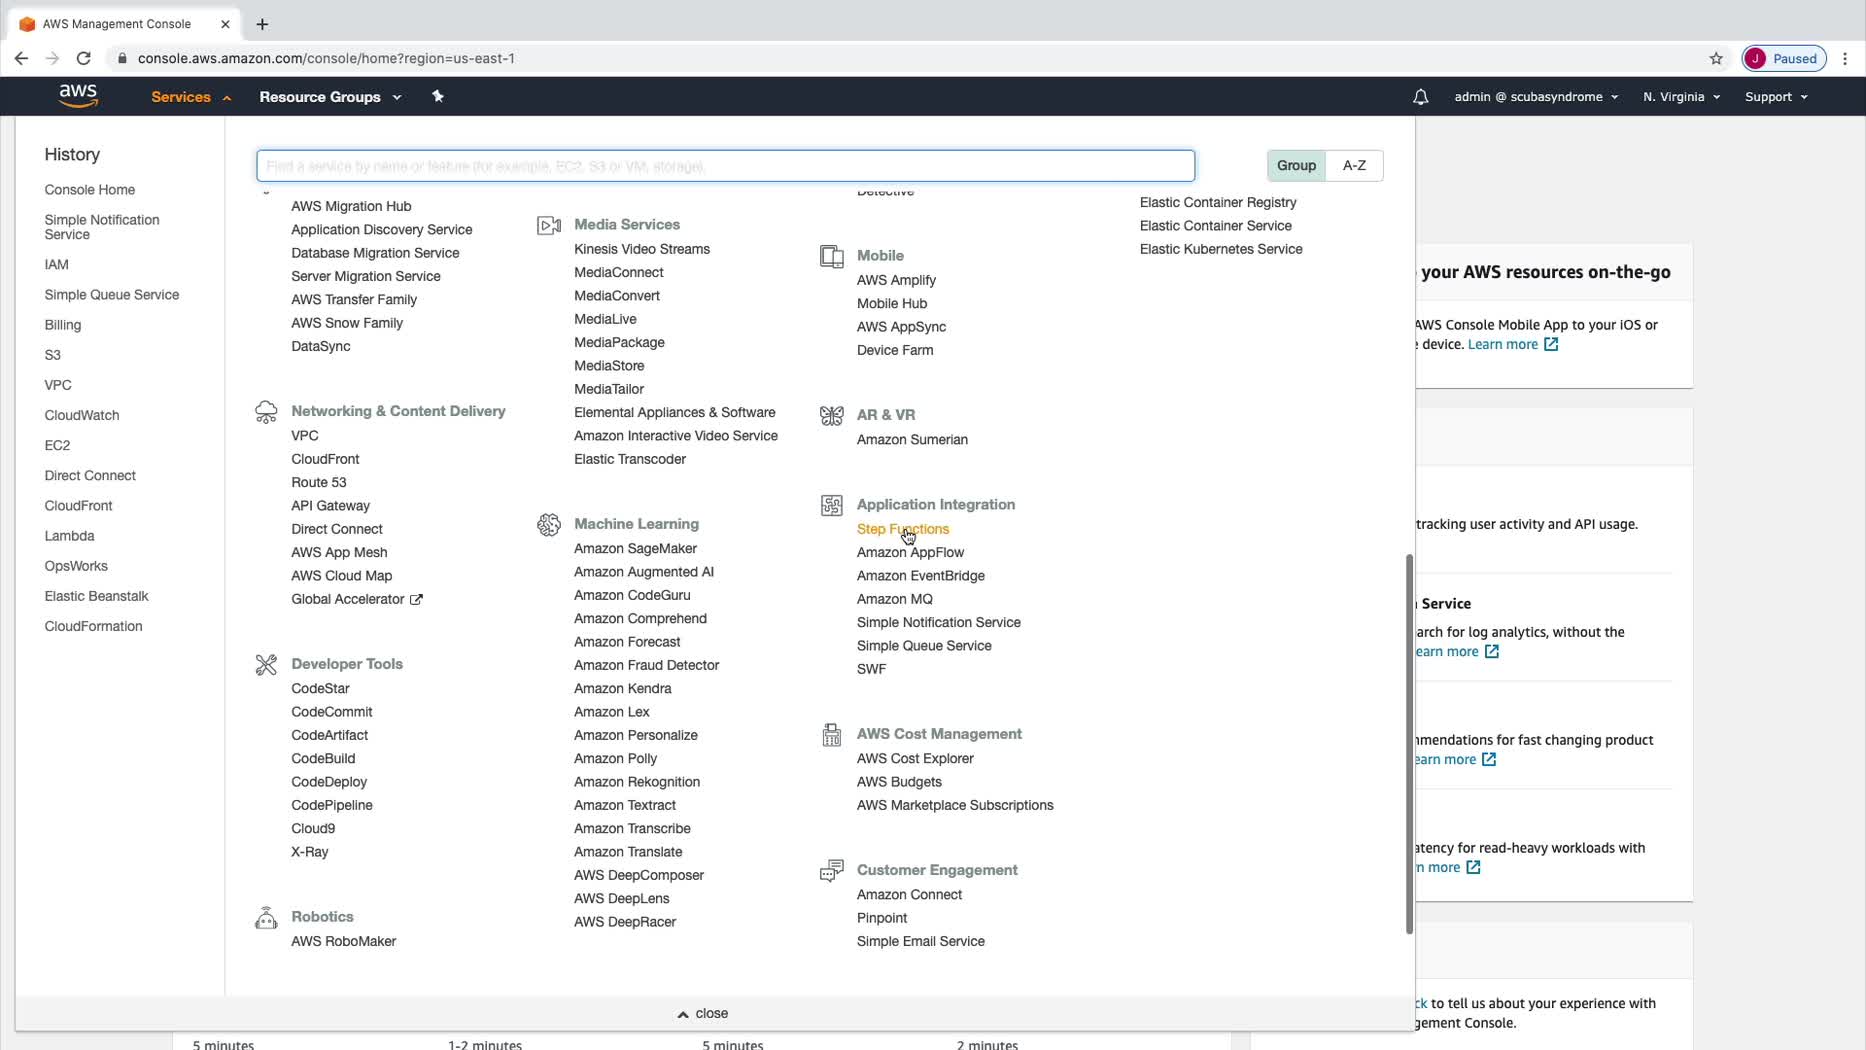Click the AWS logo home icon
The image size is (1866, 1050).
(x=78, y=96)
